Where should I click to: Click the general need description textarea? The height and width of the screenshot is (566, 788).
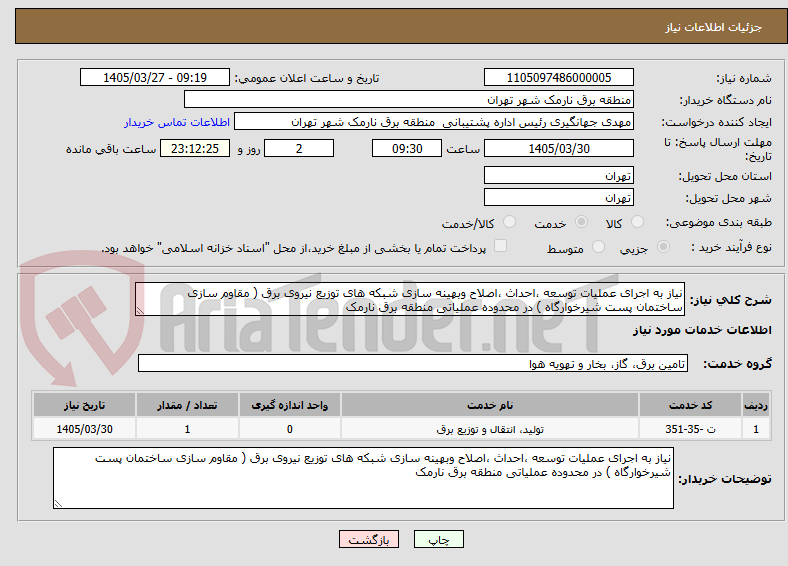coord(410,299)
